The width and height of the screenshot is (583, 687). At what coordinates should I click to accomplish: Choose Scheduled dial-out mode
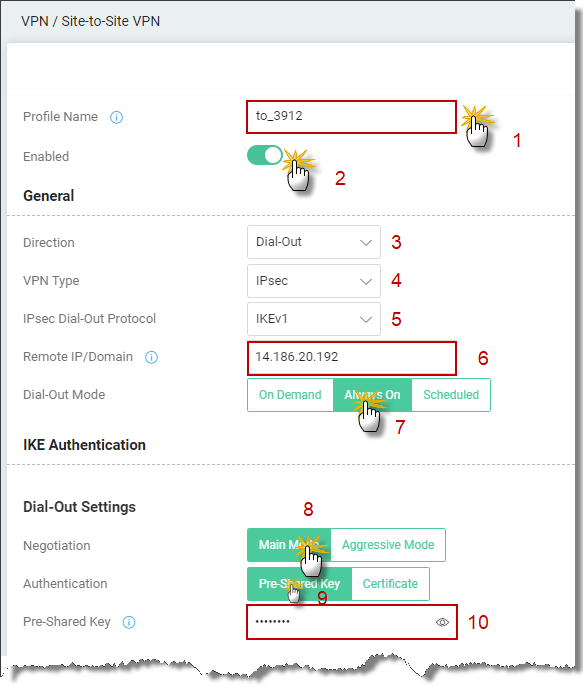[451, 395]
